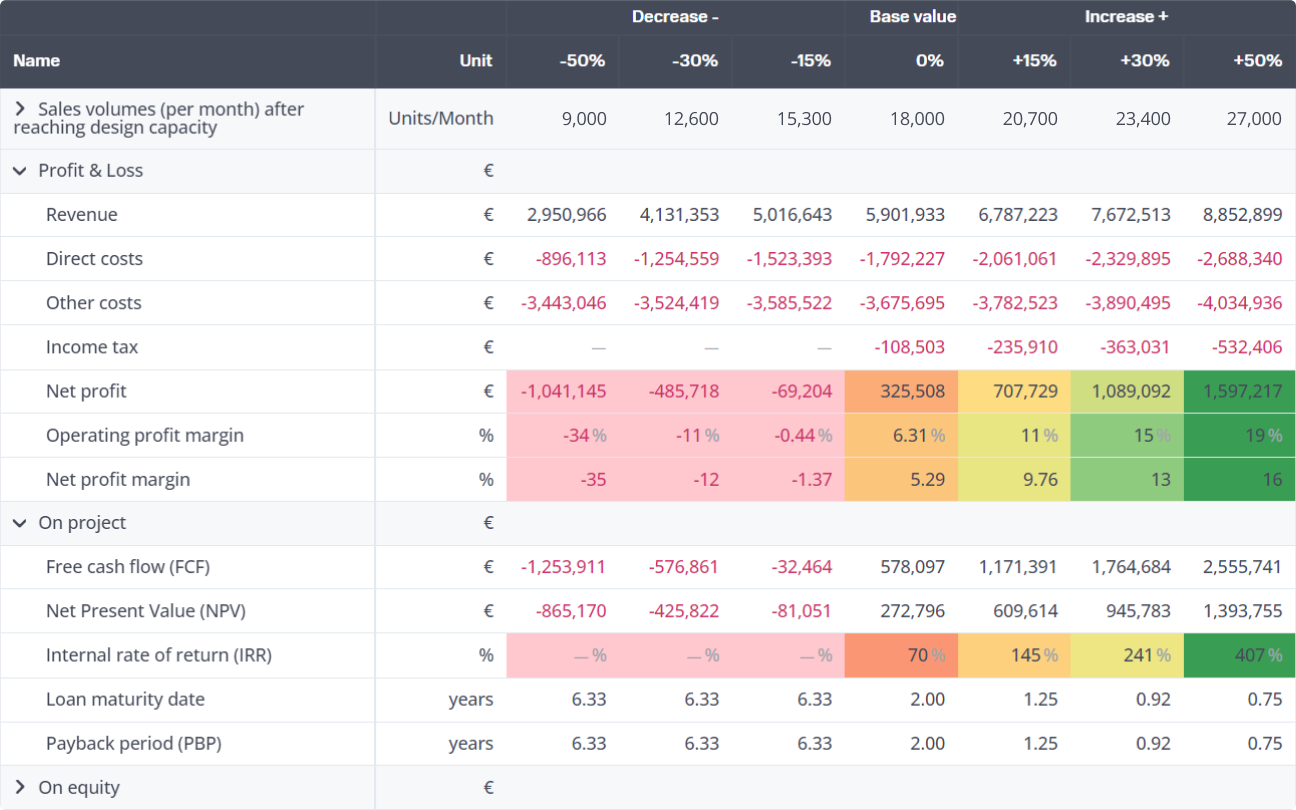Screen dimensions: 1296x810
Task: Click the Net profit margin row label
Action: tap(118, 479)
